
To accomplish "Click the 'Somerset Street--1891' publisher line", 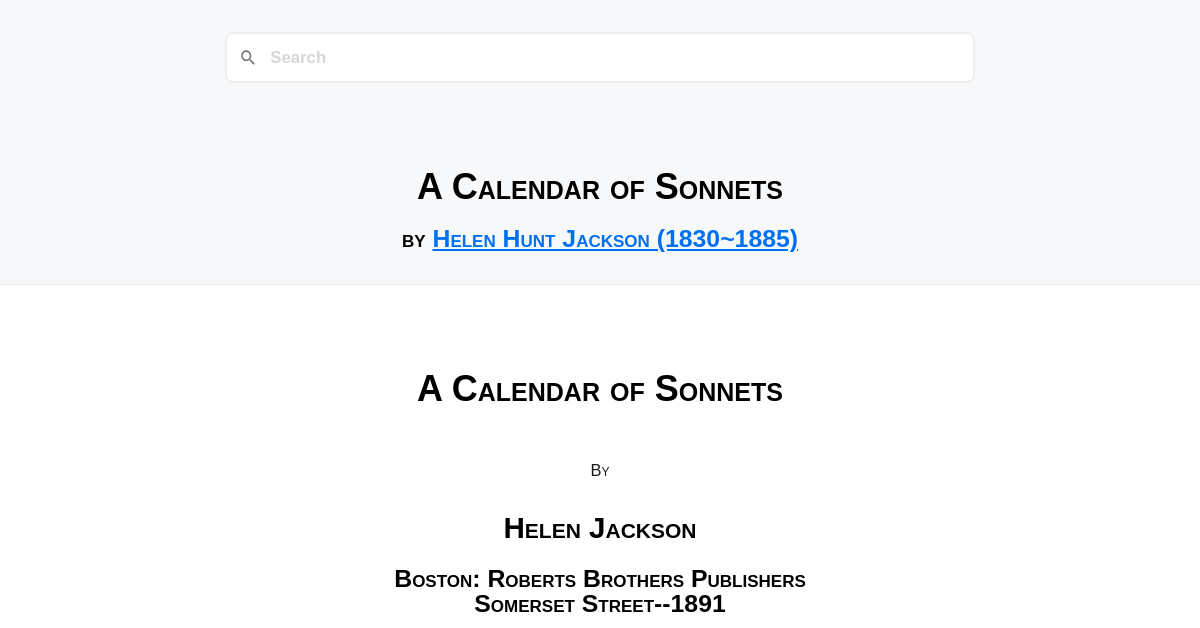I will click(600, 604).
